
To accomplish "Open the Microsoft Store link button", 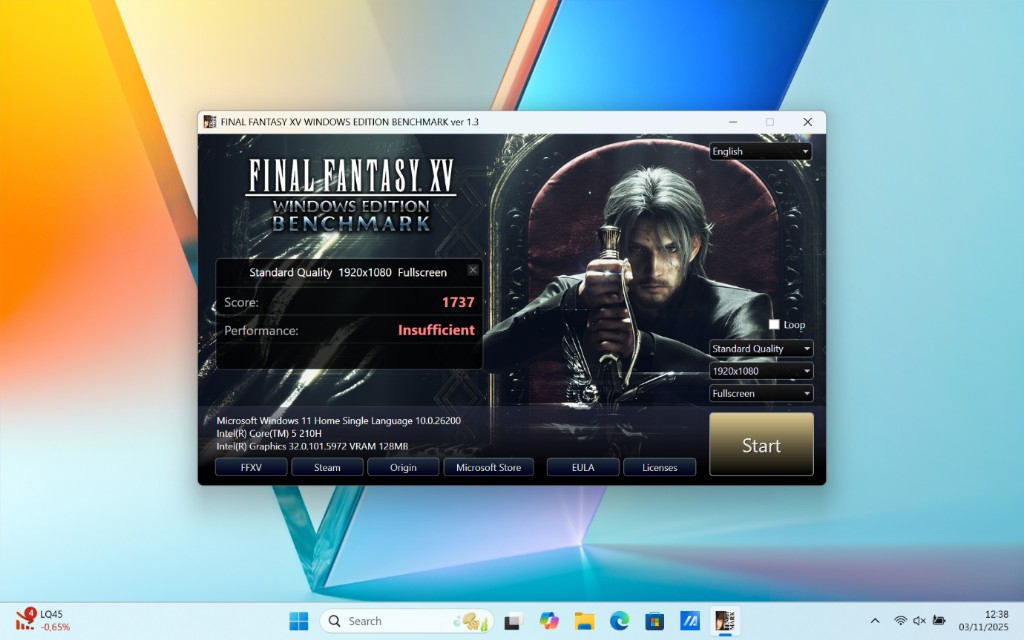I will click(488, 467).
